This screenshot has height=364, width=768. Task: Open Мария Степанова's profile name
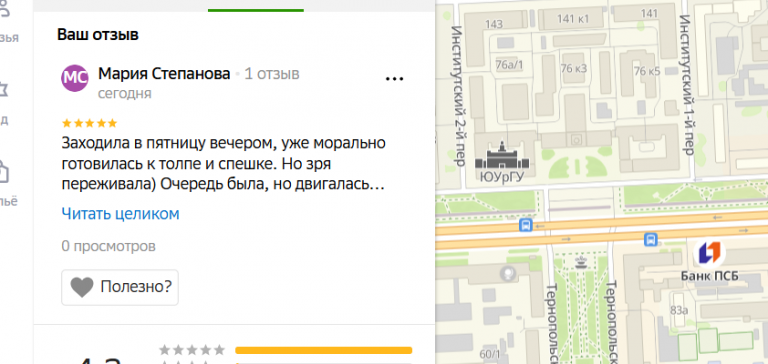click(164, 74)
